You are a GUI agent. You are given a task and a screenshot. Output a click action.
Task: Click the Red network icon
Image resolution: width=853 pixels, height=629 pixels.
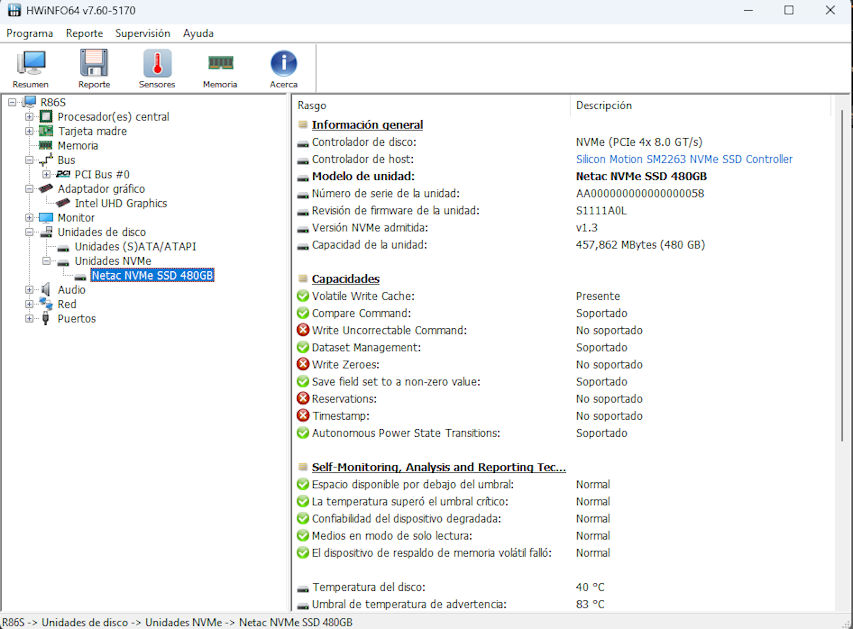pyautogui.click(x=46, y=304)
